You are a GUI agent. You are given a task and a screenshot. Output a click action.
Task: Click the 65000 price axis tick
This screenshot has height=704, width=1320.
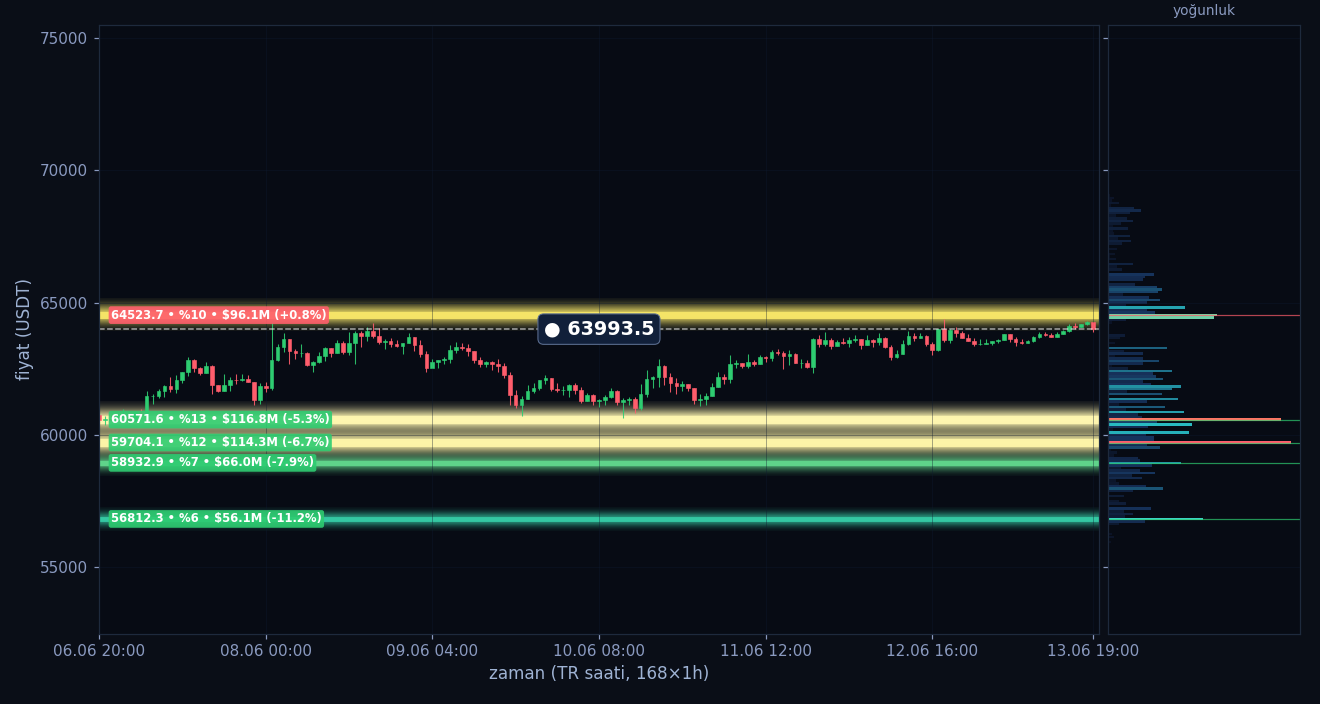64,303
